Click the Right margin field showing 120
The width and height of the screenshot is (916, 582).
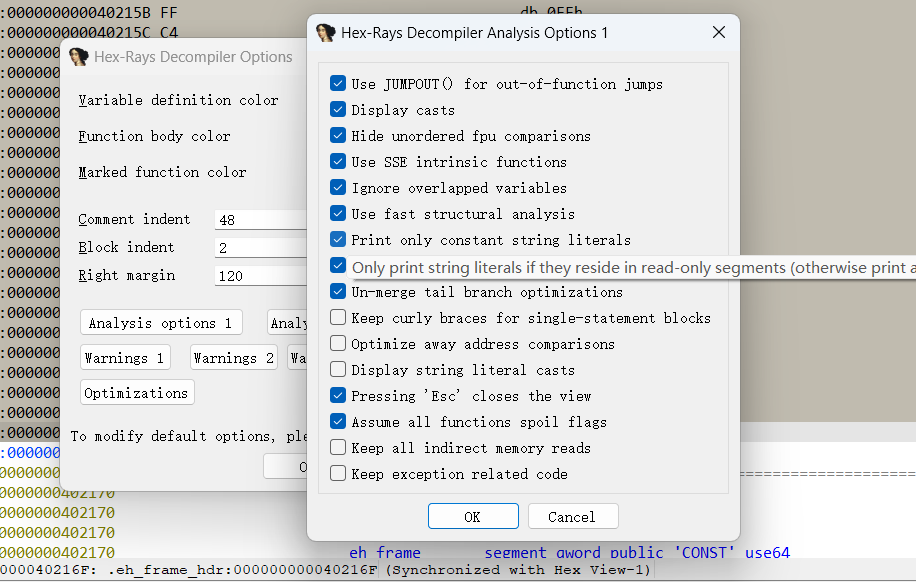(x=261, y=276)
